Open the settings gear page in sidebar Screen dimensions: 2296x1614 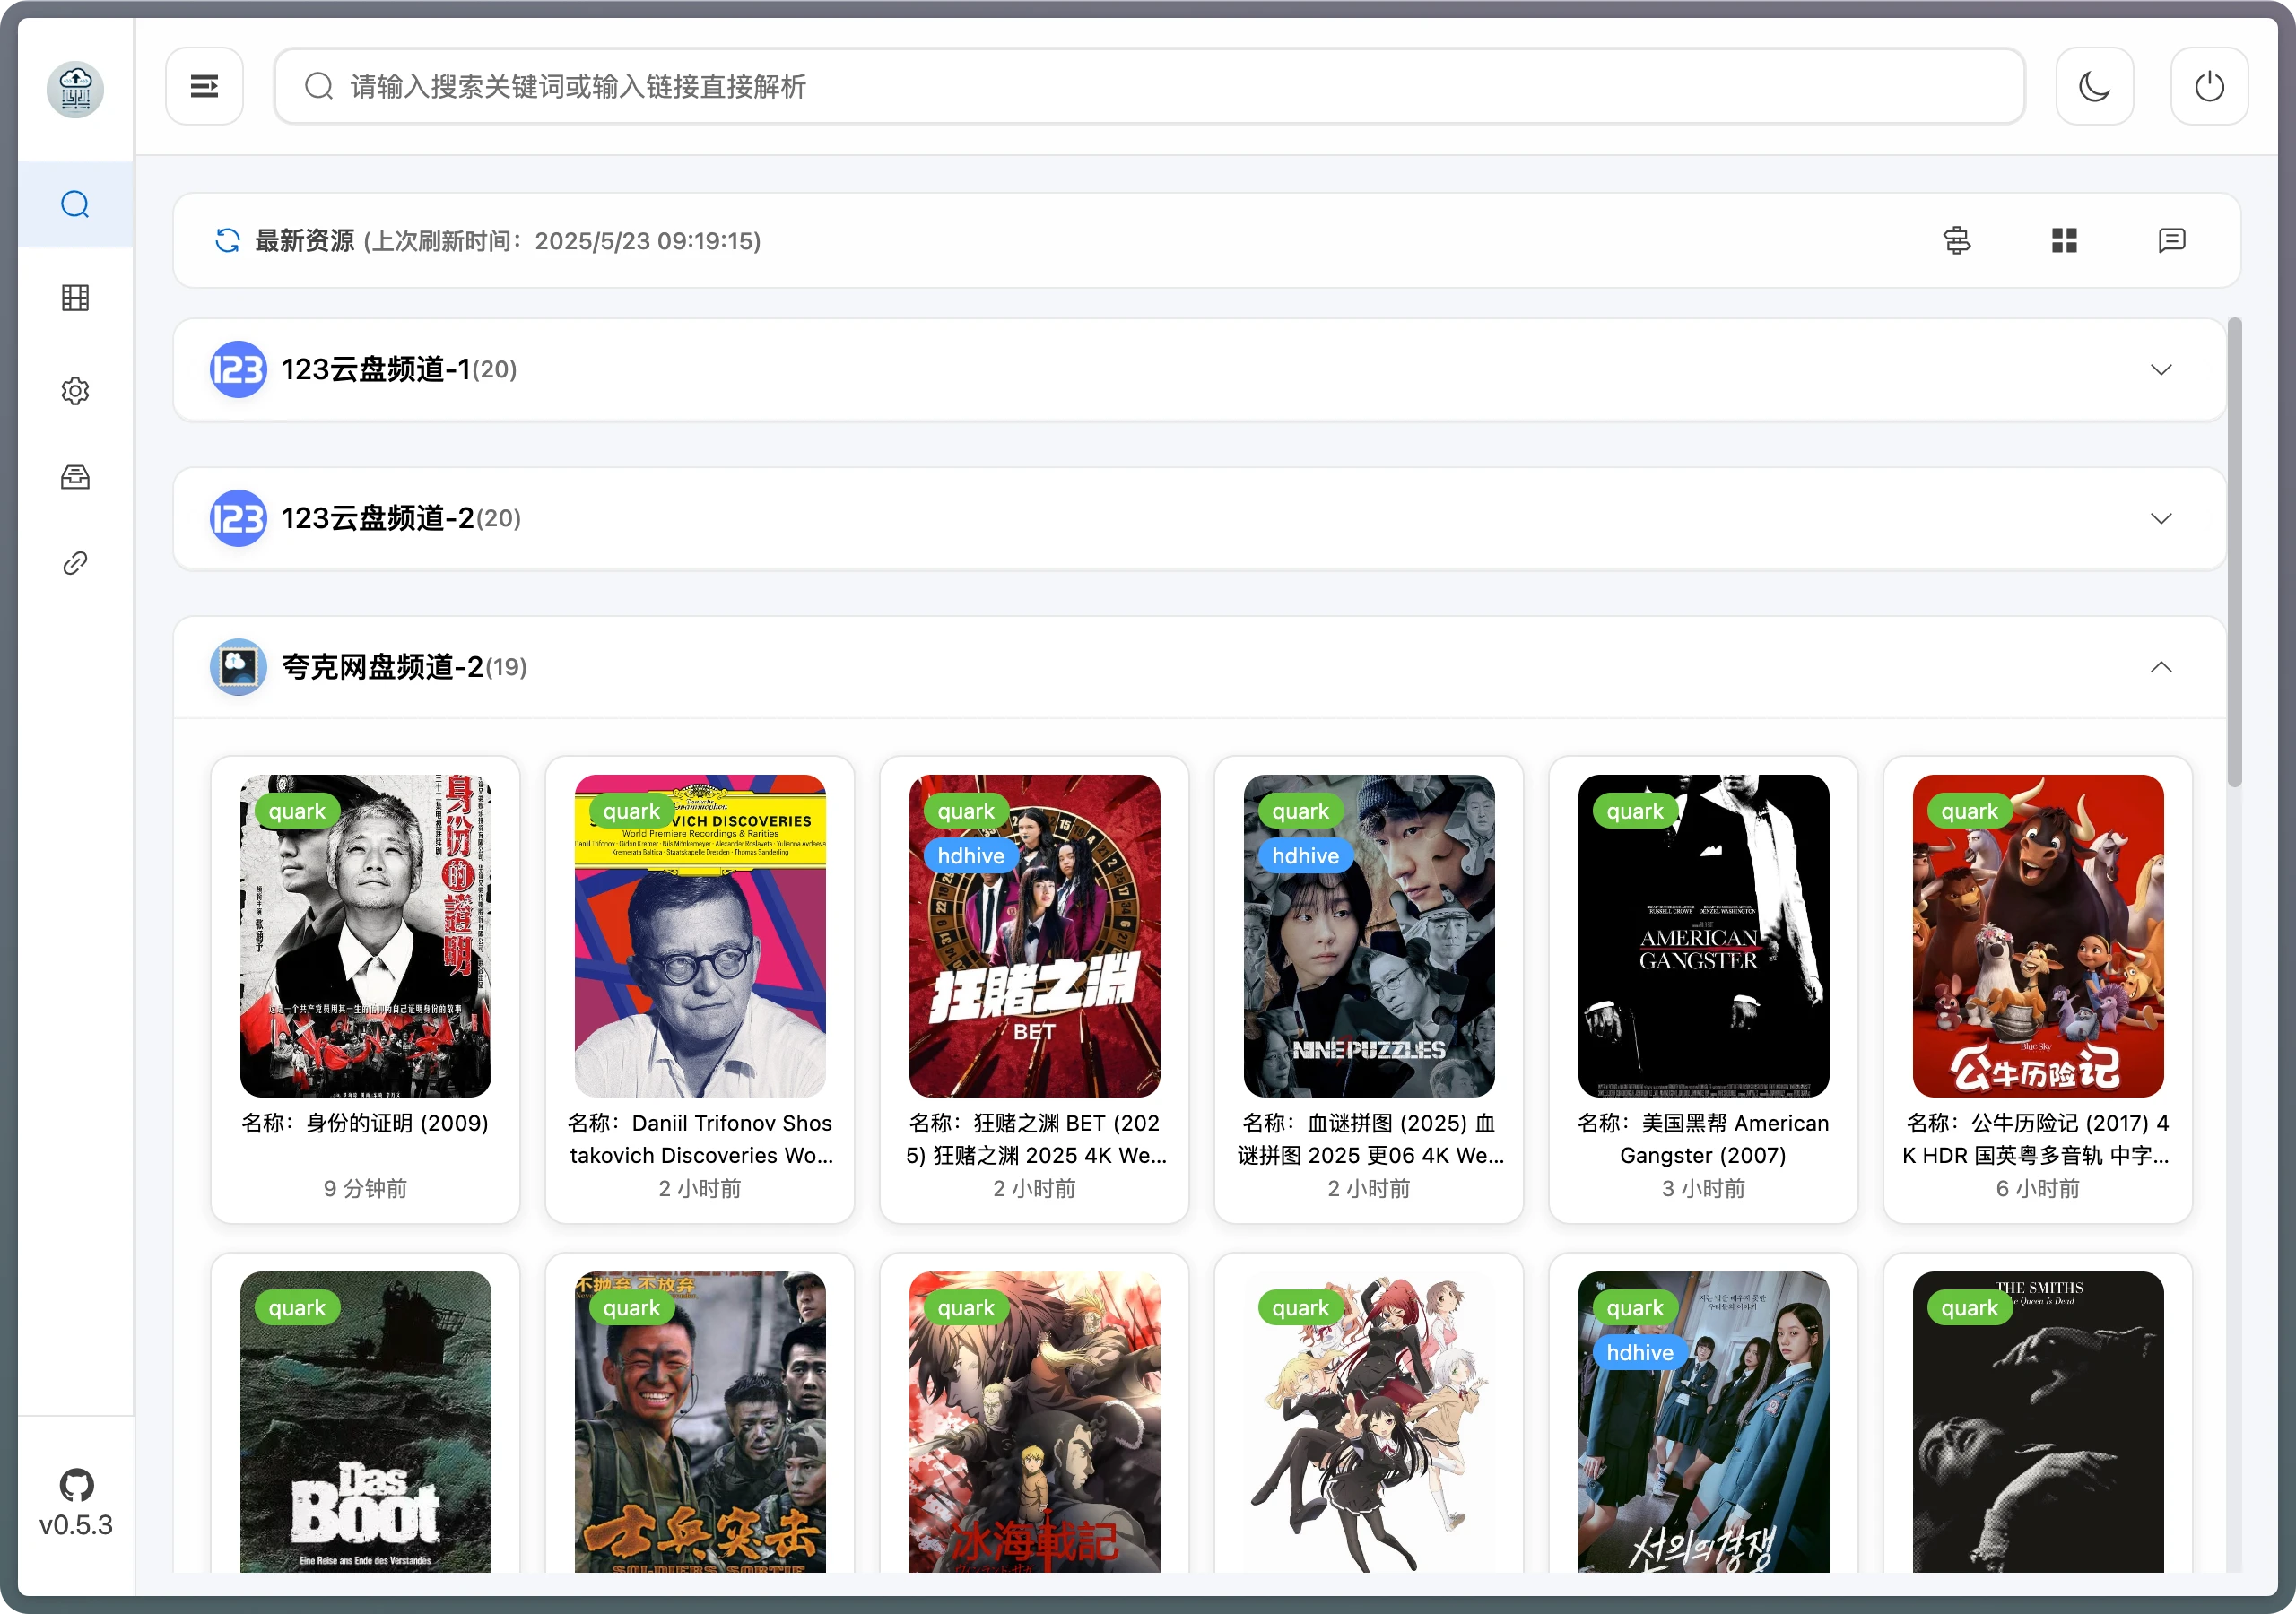pos(75,390)
